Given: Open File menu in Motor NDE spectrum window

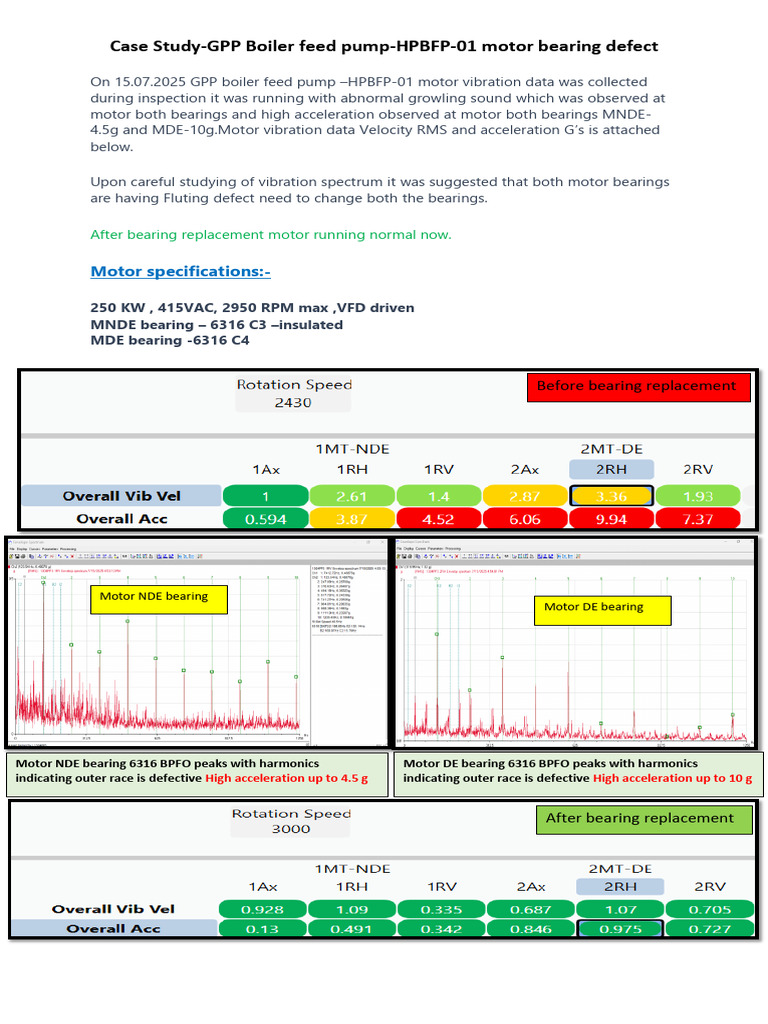Looking at the screenshot, I should 12,549.
